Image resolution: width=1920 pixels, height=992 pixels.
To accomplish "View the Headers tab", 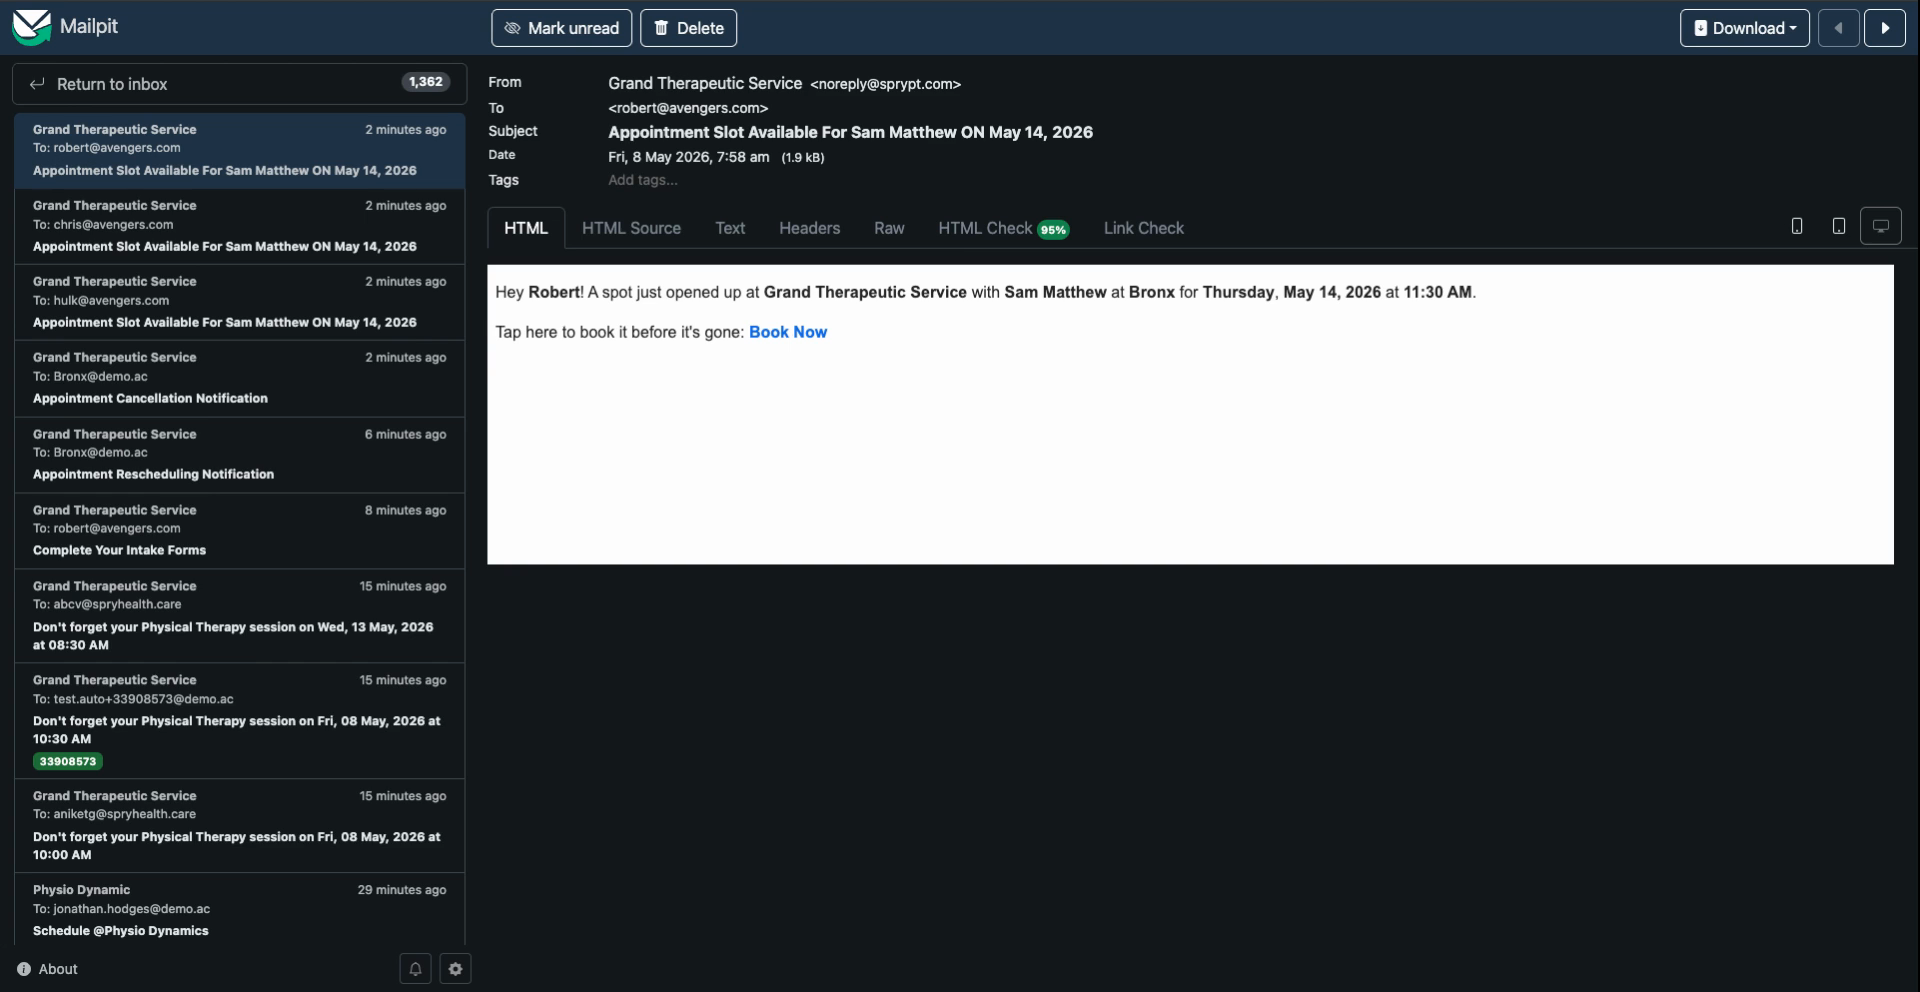I will 809,228.
